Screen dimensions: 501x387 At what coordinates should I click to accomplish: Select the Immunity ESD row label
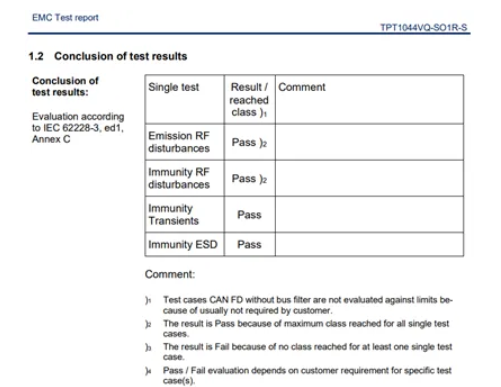click(183, 244)
